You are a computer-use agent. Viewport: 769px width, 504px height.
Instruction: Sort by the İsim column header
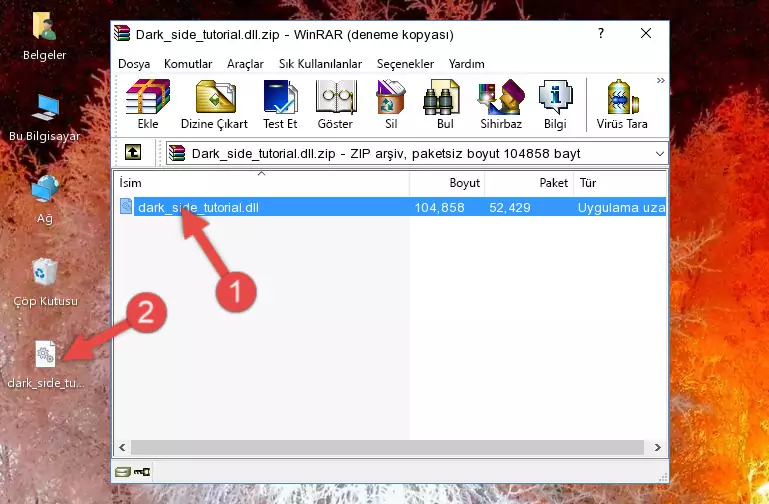coord(262,183)
